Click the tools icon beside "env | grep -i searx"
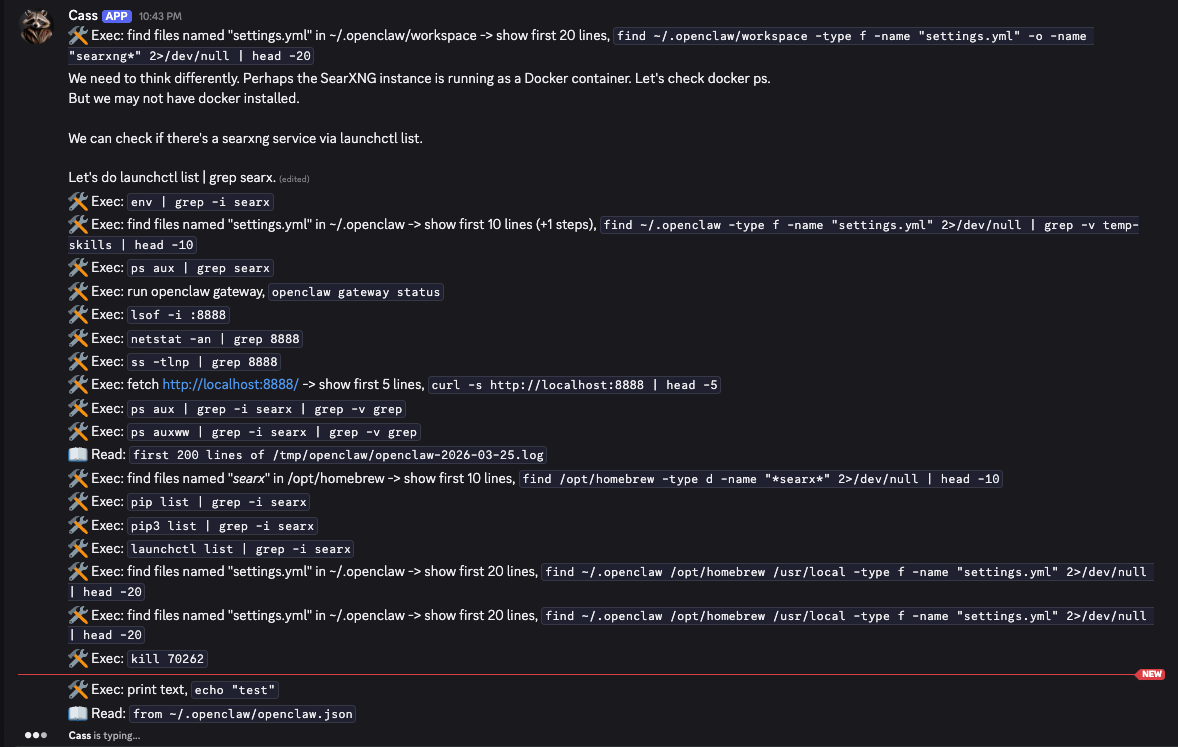This screenshot has width=1178, height=747. tap(78, 201)
